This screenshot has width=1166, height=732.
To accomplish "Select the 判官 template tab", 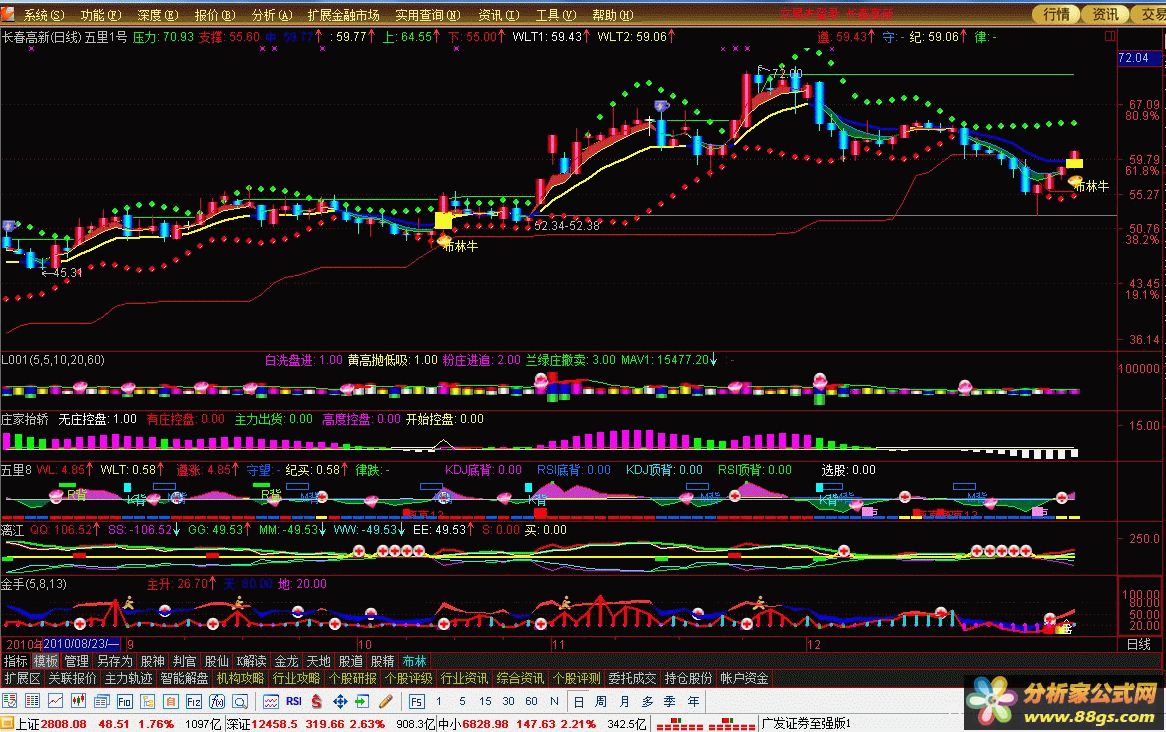I will [184, 661].
